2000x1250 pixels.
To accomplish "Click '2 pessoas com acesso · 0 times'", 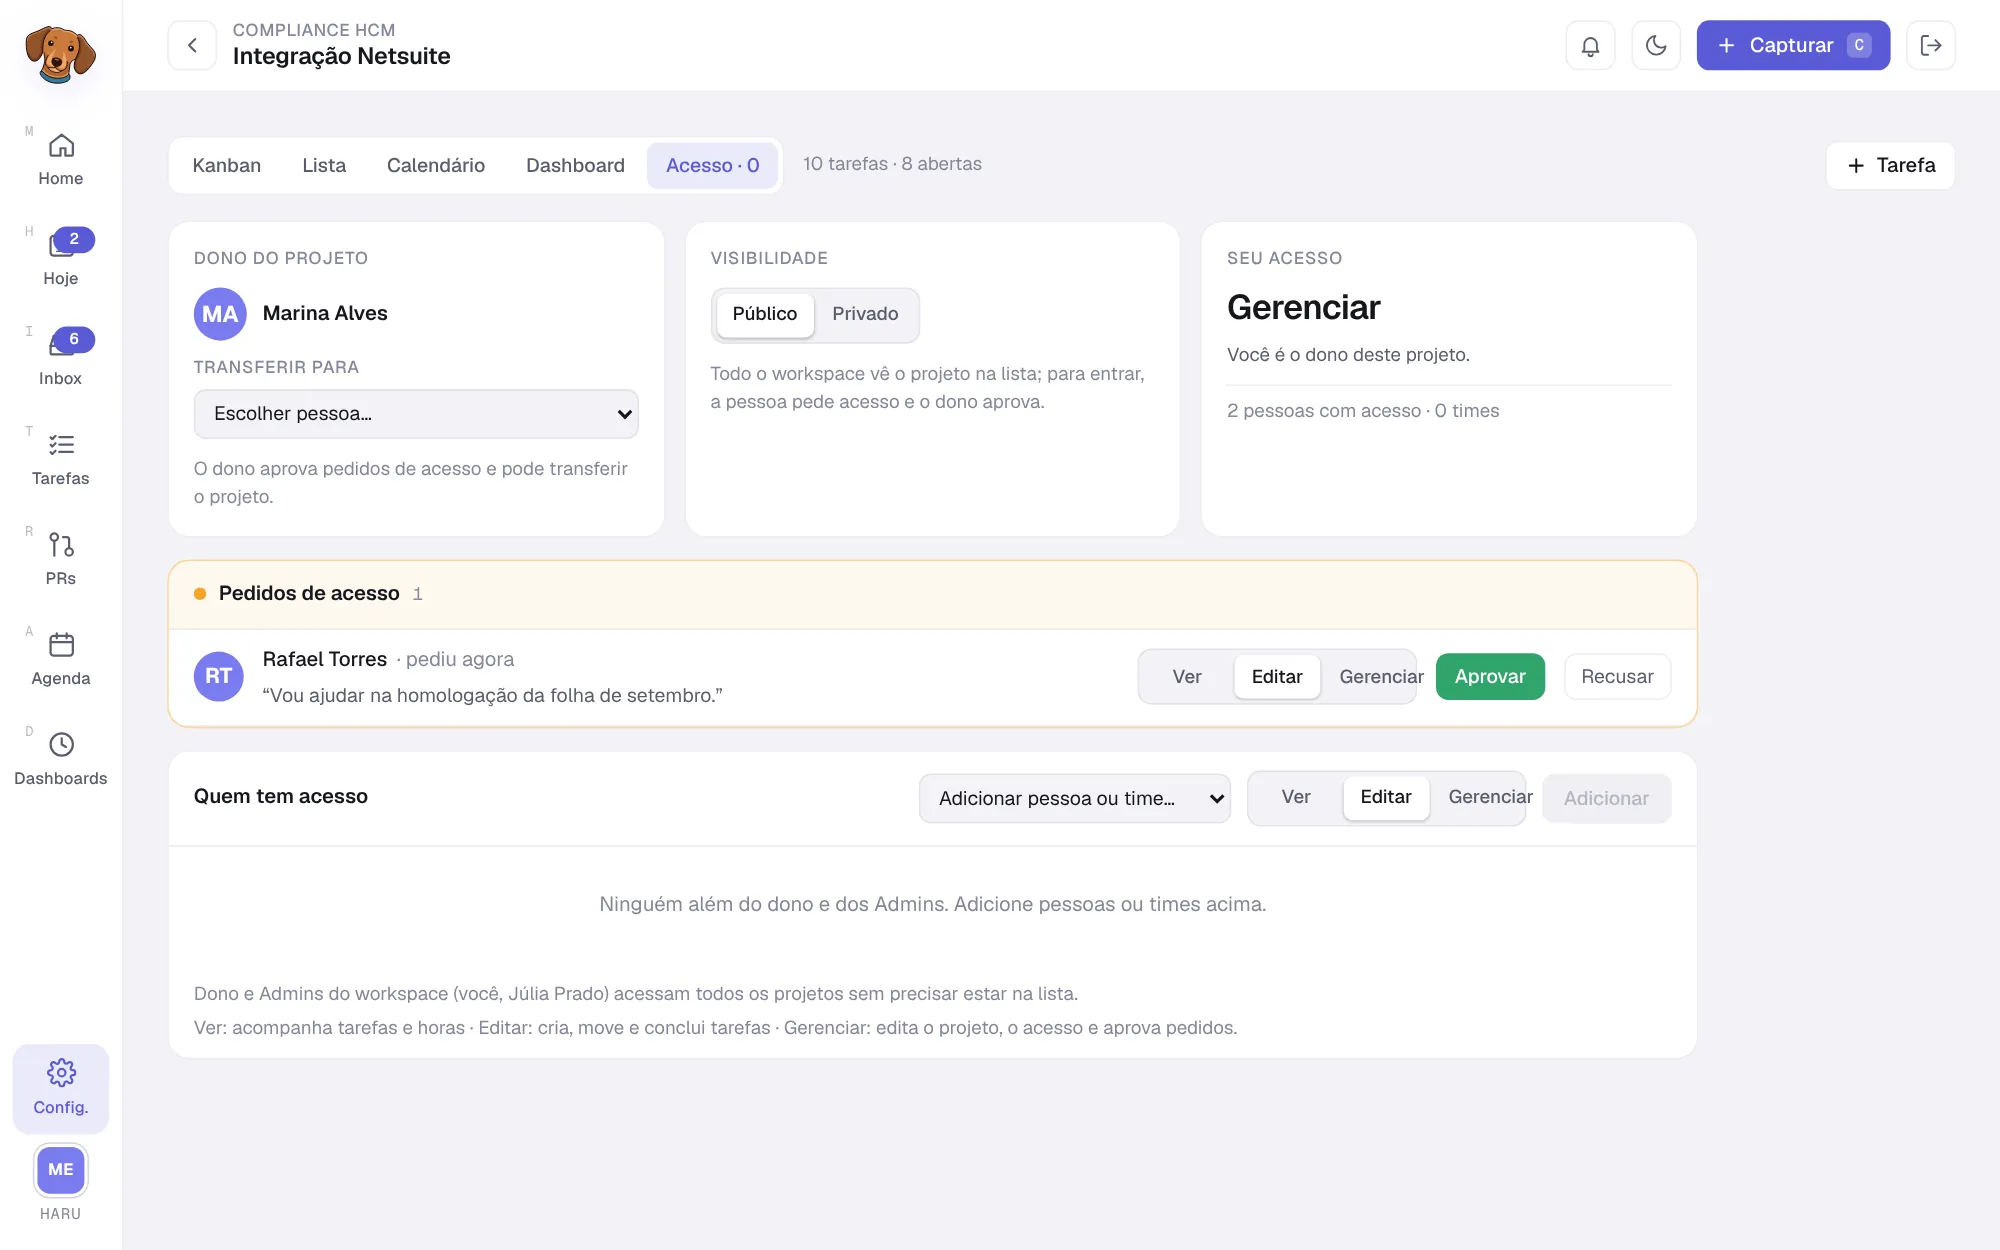I will click(x=1363, y=411).
